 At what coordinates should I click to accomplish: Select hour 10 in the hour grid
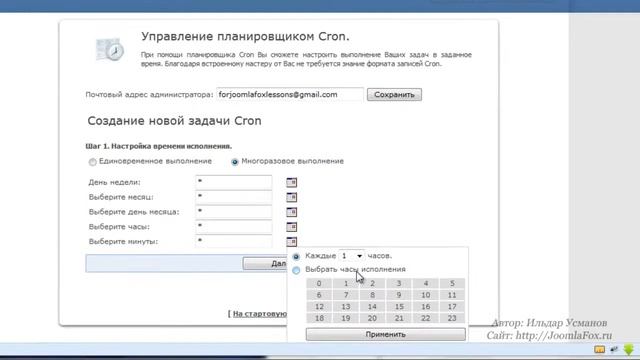pyautogui.click(x=426, y=295)
